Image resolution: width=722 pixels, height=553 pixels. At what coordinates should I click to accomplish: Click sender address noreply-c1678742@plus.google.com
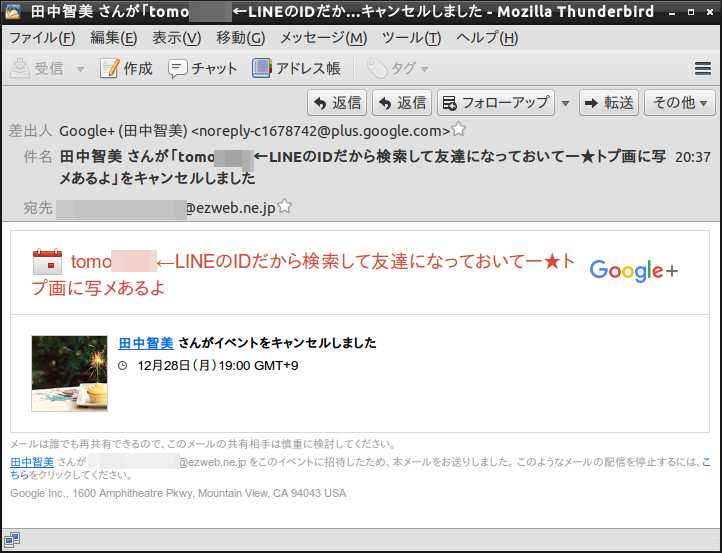tap(320, 131)
